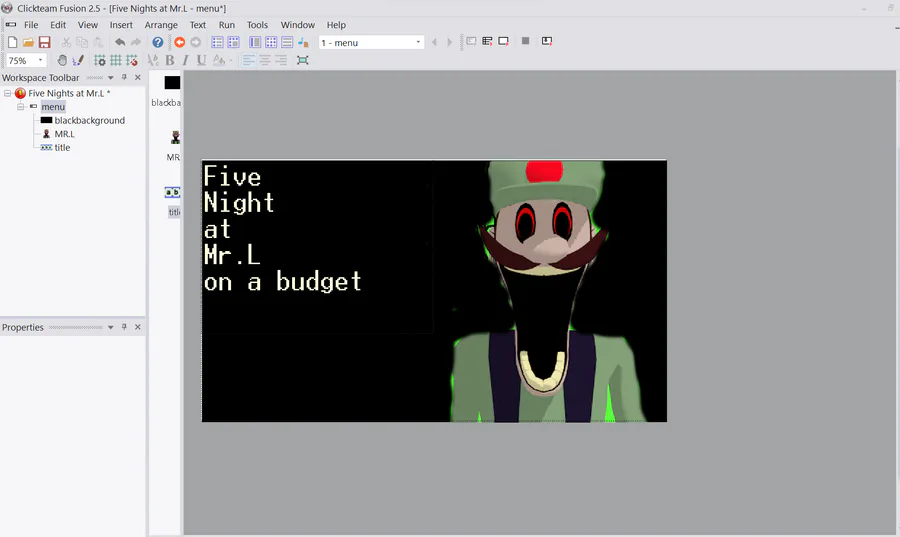Select title object in the workspace tree
Image resolution: width=900 pixels, height=537 pixels.
click(x=62, y=147)
